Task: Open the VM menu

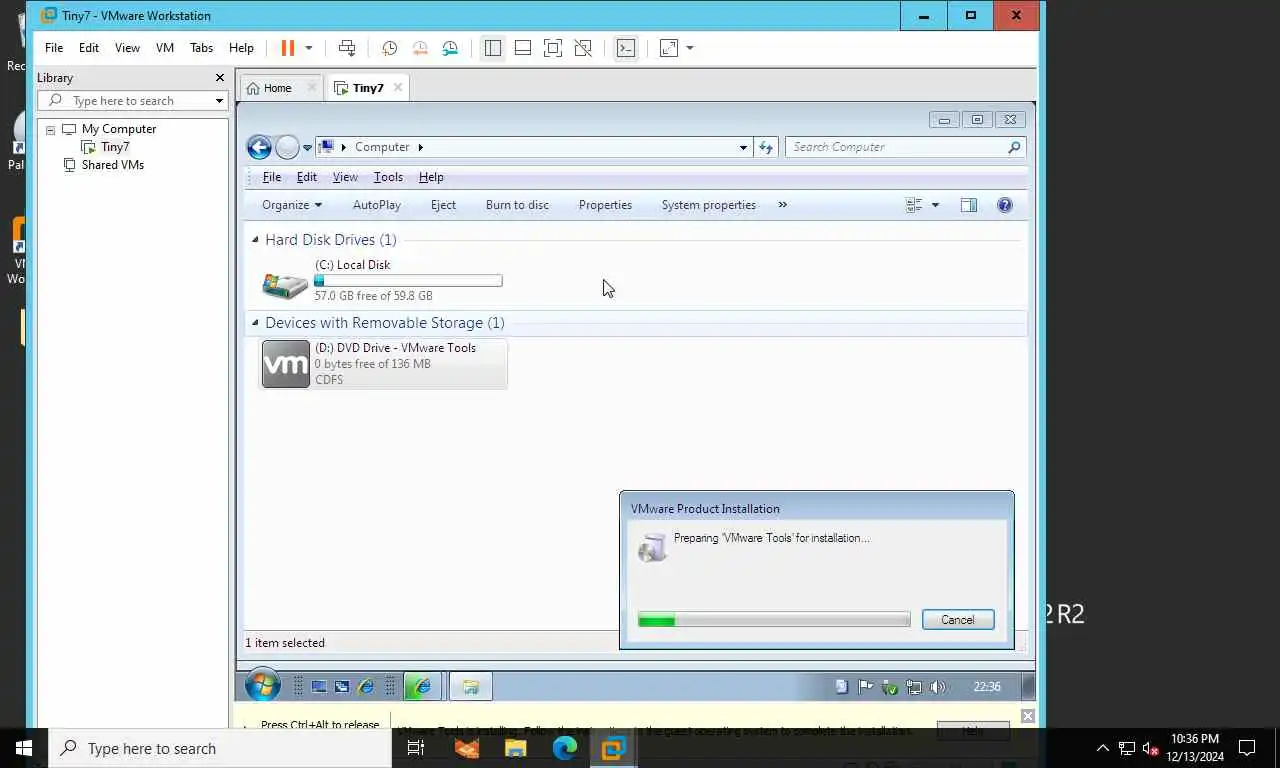Action: 165,48
